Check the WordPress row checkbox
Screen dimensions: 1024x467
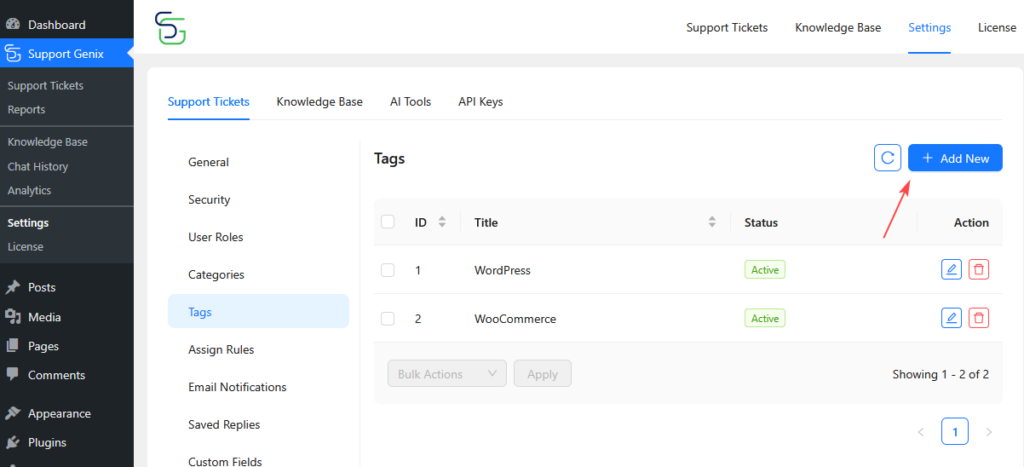coord(388,270)
